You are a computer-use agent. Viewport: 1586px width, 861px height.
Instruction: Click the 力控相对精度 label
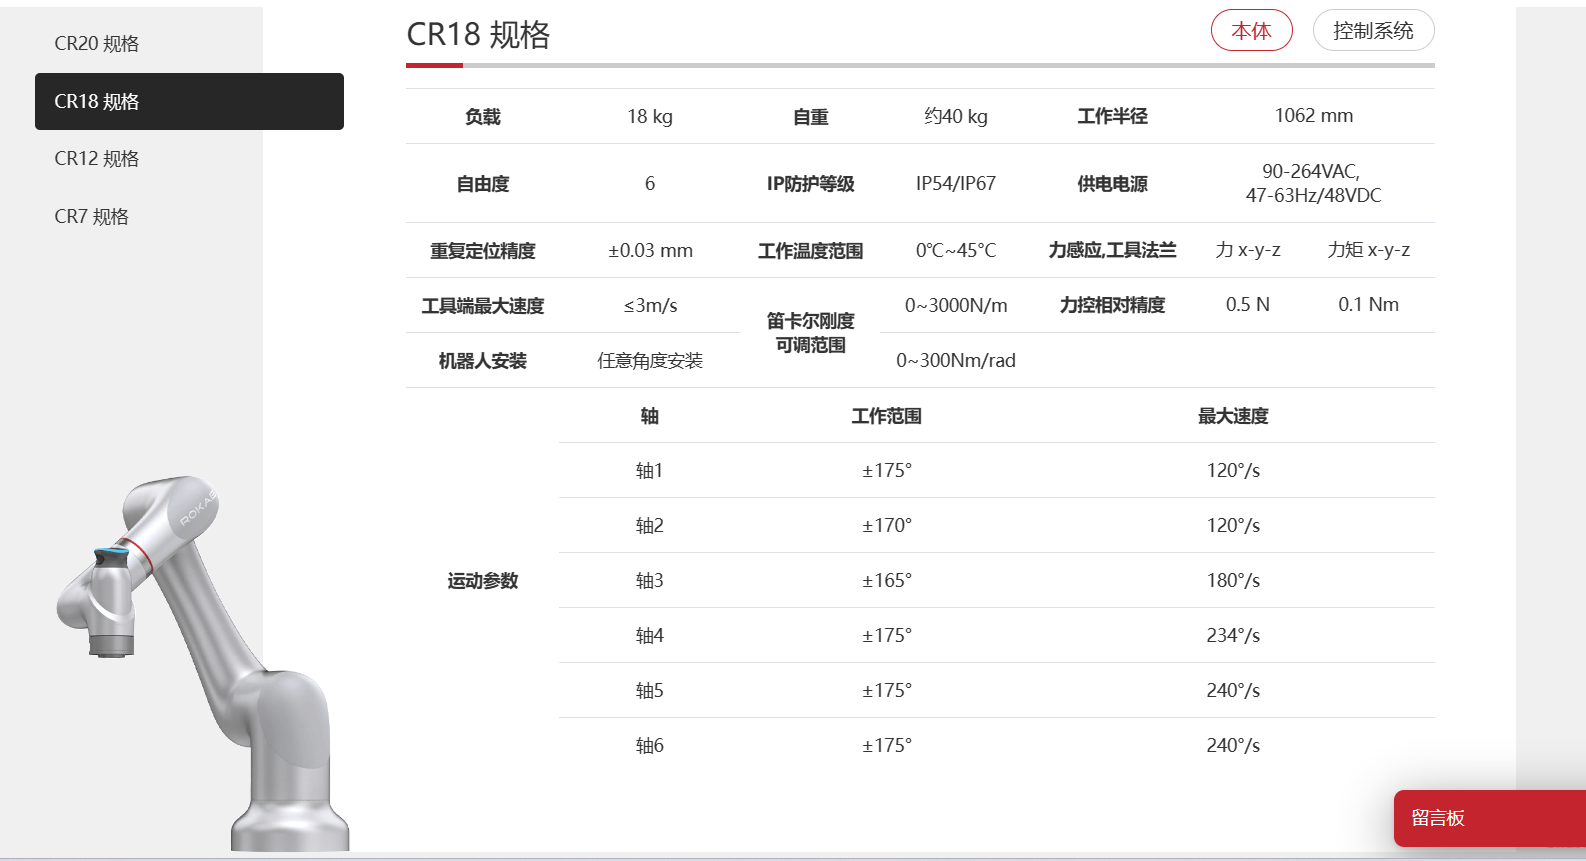click(1113, 305)
